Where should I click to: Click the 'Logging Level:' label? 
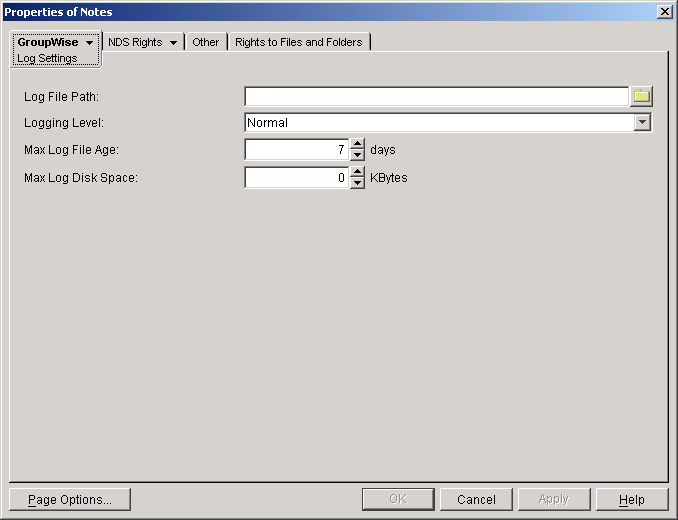[64, 123]
